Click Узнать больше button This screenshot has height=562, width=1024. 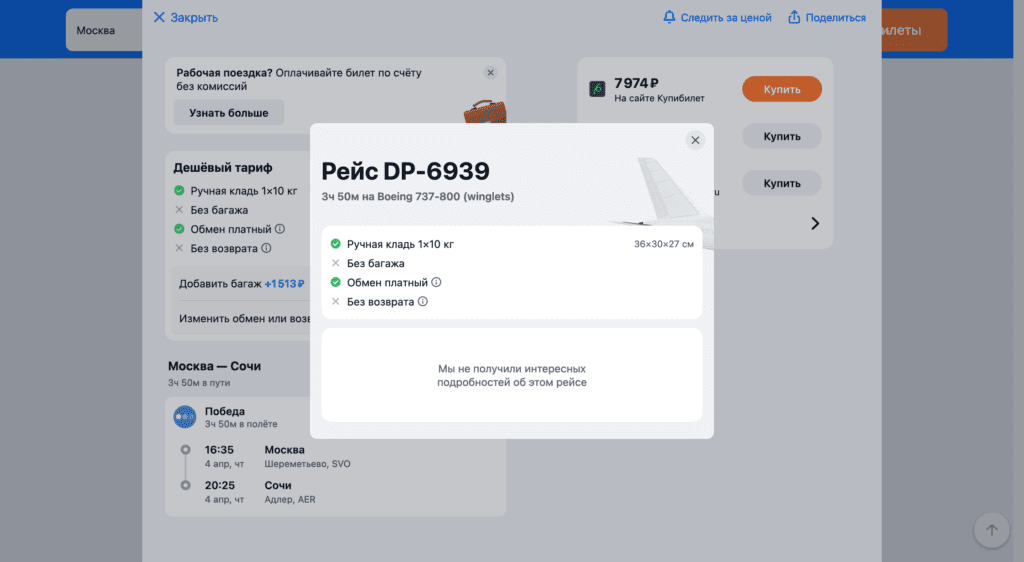[229, 112]
